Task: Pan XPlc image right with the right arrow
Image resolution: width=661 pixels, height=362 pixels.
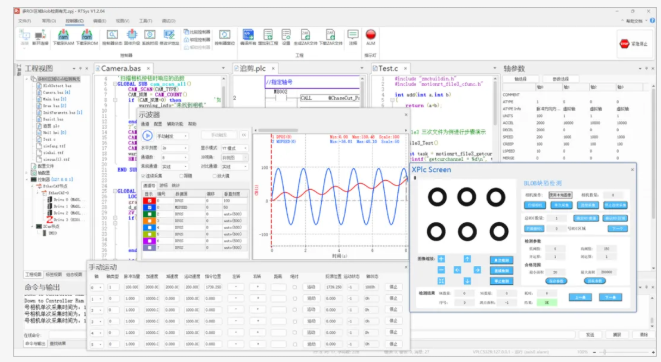Action: pos(477,270)
